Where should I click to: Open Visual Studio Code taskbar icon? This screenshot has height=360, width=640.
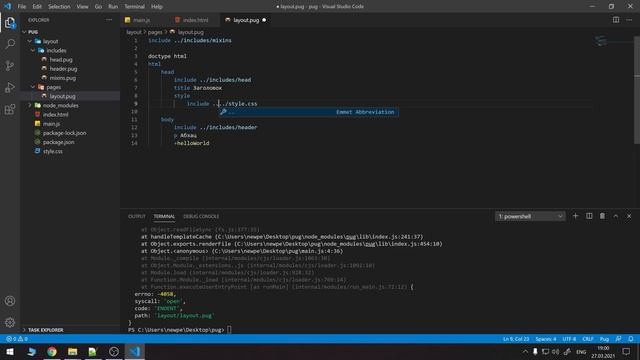(135, 351)
